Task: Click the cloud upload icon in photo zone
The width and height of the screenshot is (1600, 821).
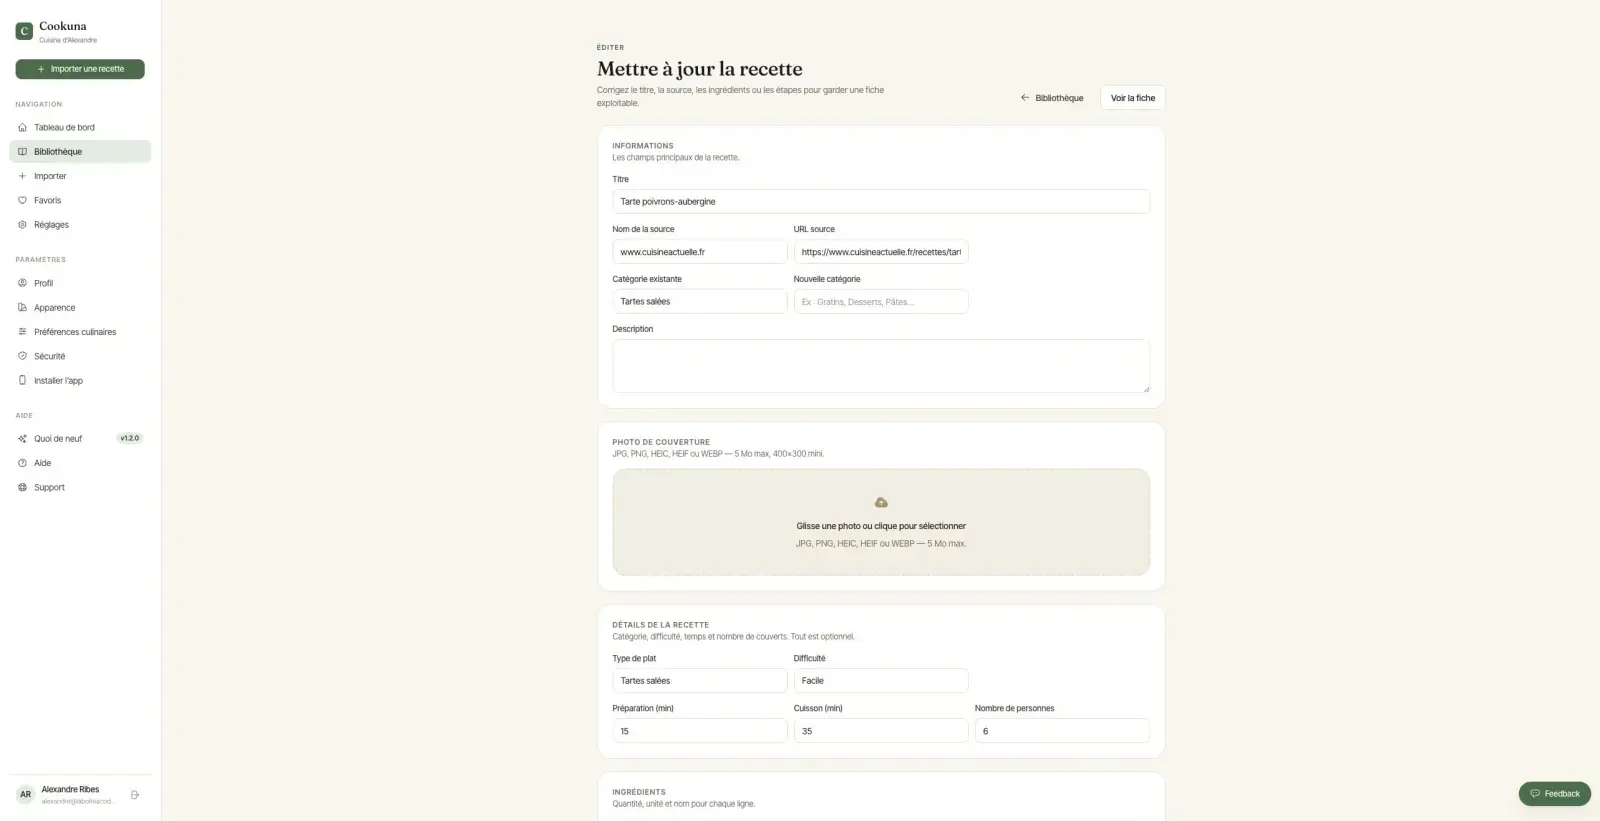Action: coord(881,503)
